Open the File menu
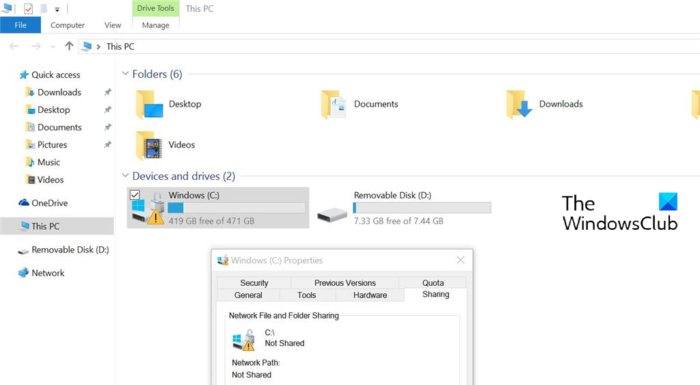This screenshot has height=385, width=700. tap(21, 25)
